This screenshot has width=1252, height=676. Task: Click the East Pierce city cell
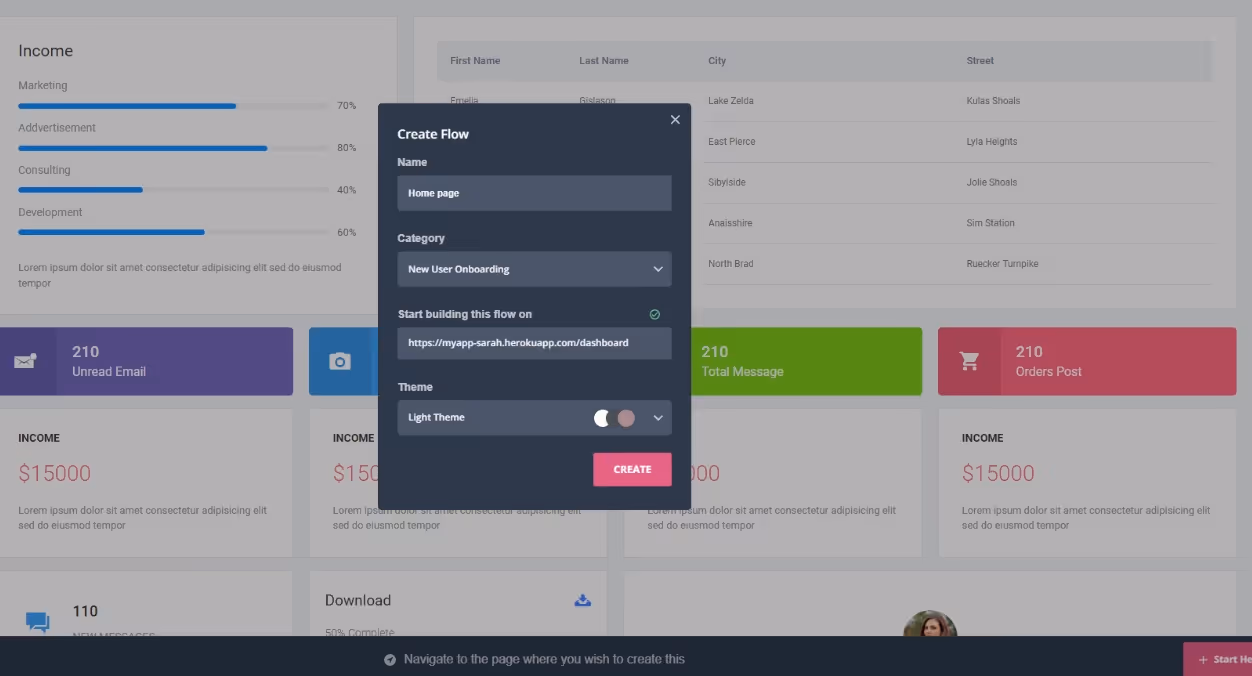tap(732, 142)
